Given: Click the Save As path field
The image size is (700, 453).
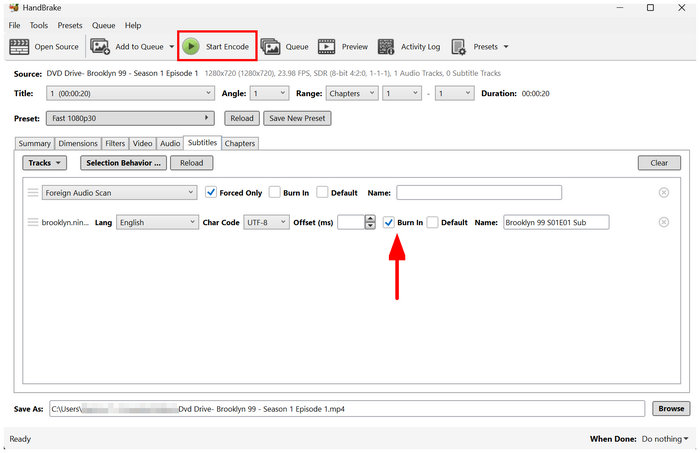Looking at the screenshot, I should (347, 409).
